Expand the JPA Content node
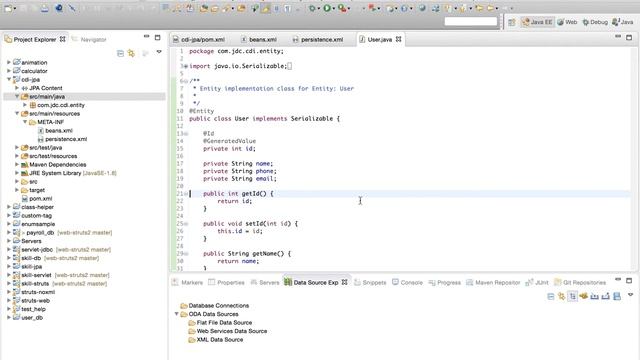This screenshot has width=640, height=360. 17,88
